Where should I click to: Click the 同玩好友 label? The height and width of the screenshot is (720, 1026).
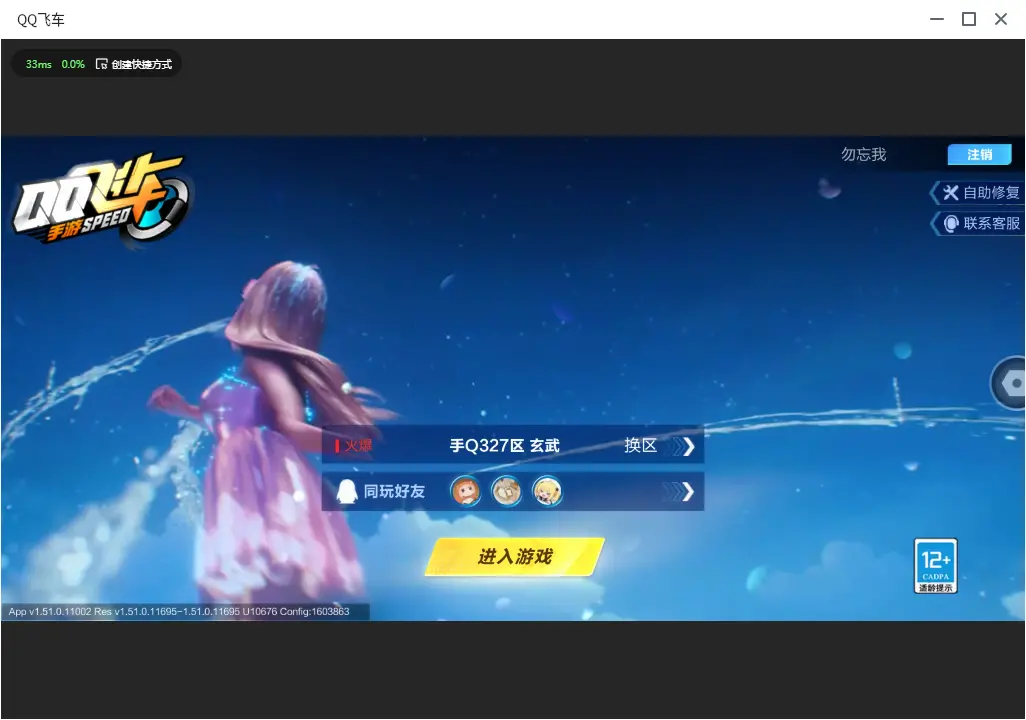394,492
